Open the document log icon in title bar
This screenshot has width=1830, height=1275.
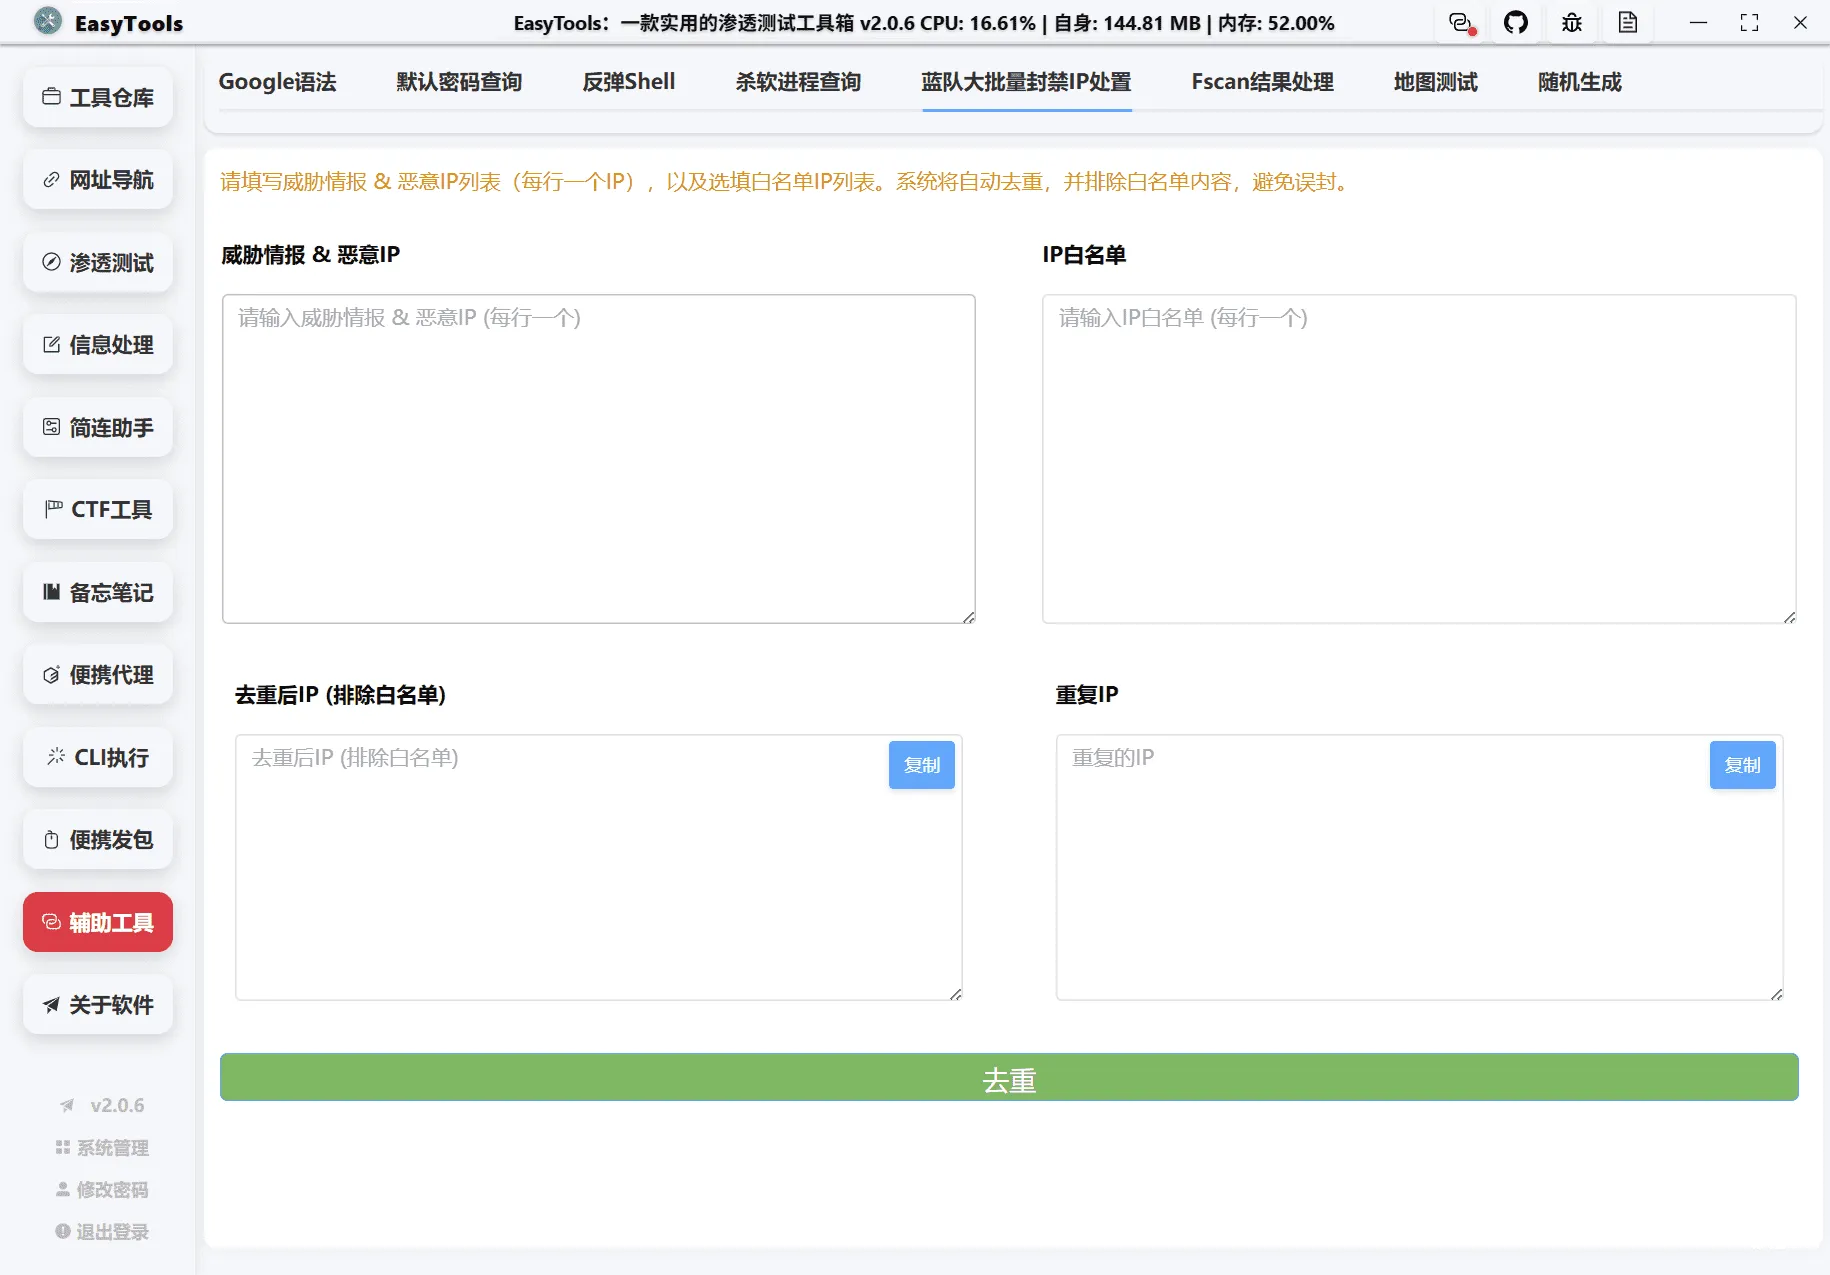[x=1628, y=22]
